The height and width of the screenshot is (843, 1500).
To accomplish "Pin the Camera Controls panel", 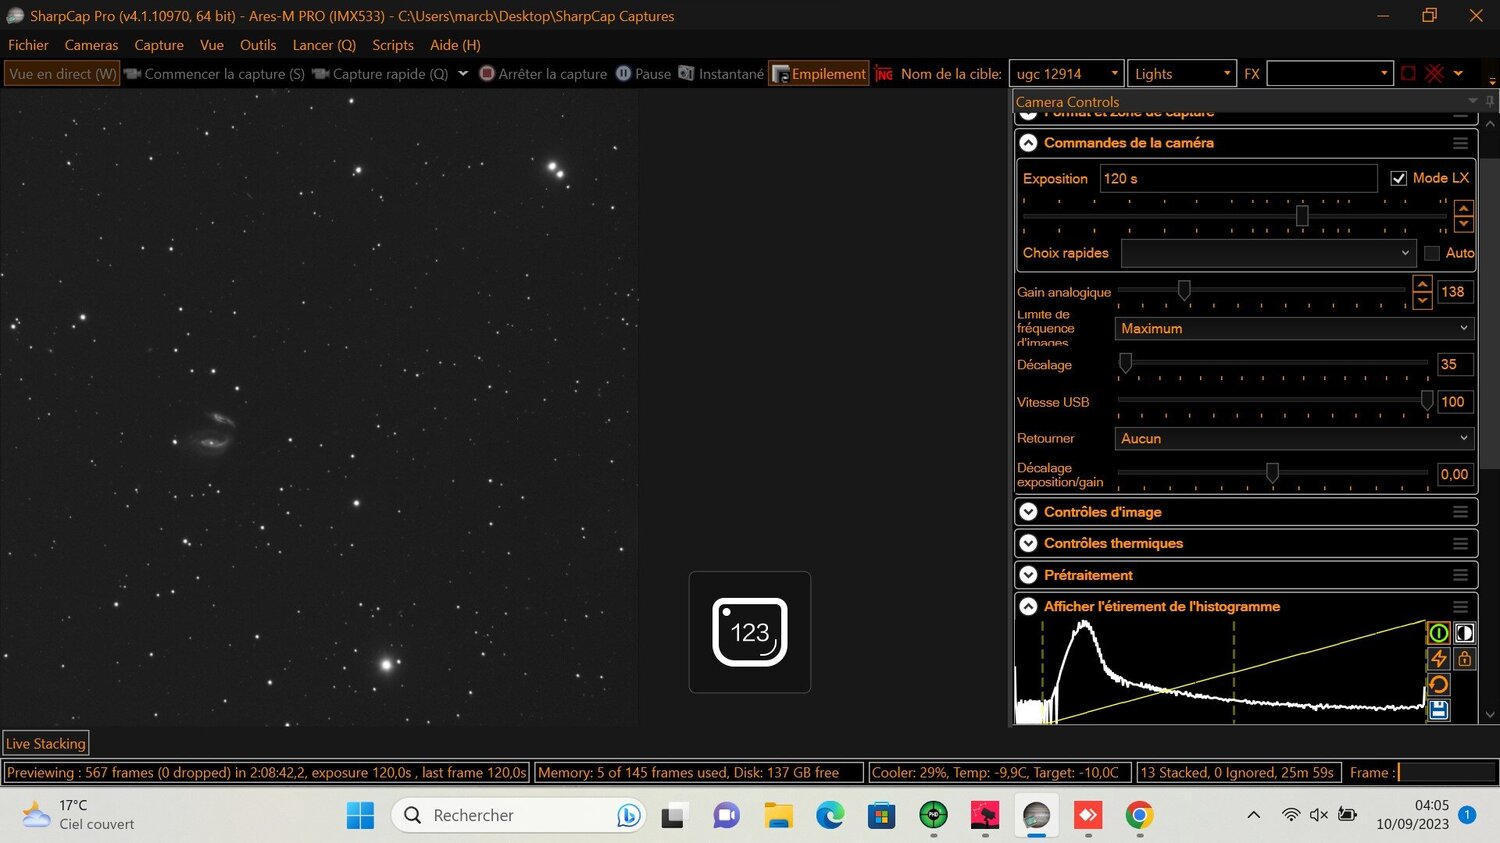I will coord(1489,101).
